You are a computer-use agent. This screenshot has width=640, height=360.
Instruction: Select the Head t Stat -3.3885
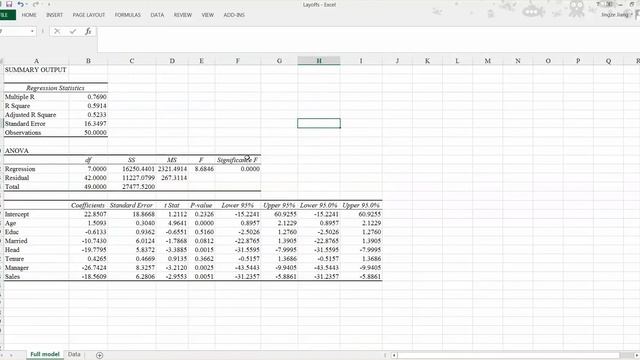click(172, 250)
